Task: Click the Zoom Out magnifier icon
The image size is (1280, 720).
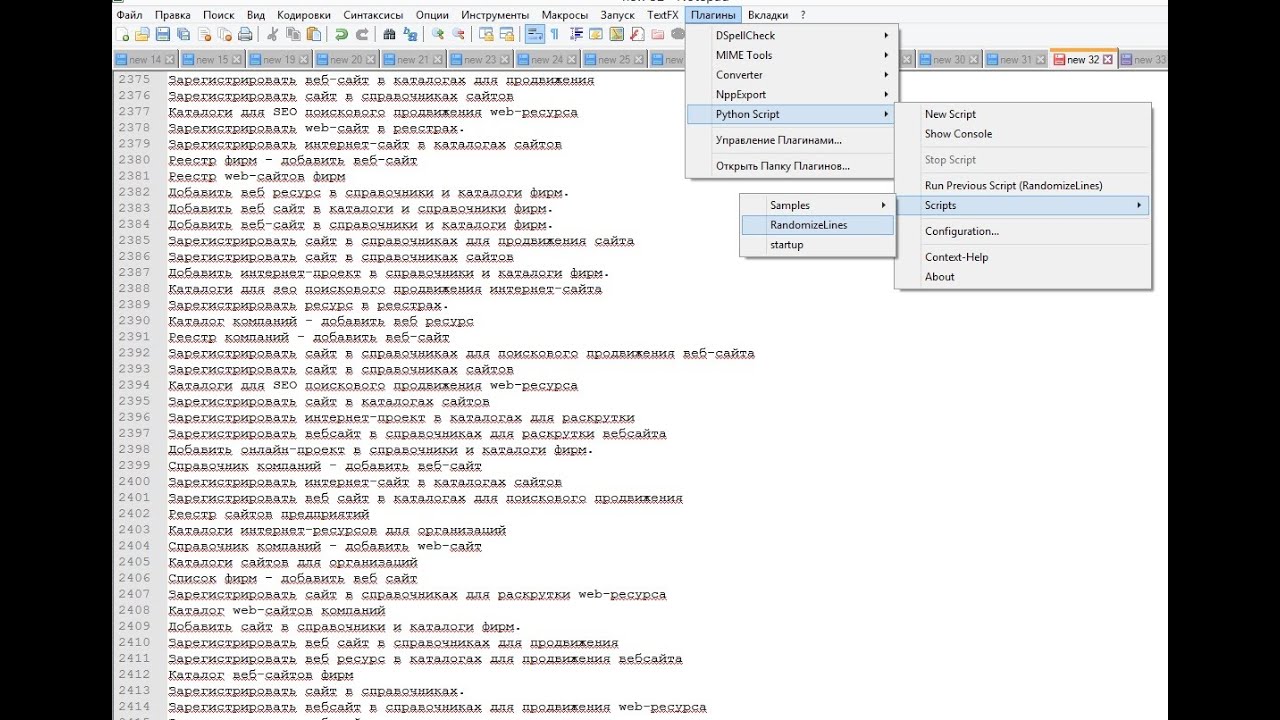Action: coord(459,35)
